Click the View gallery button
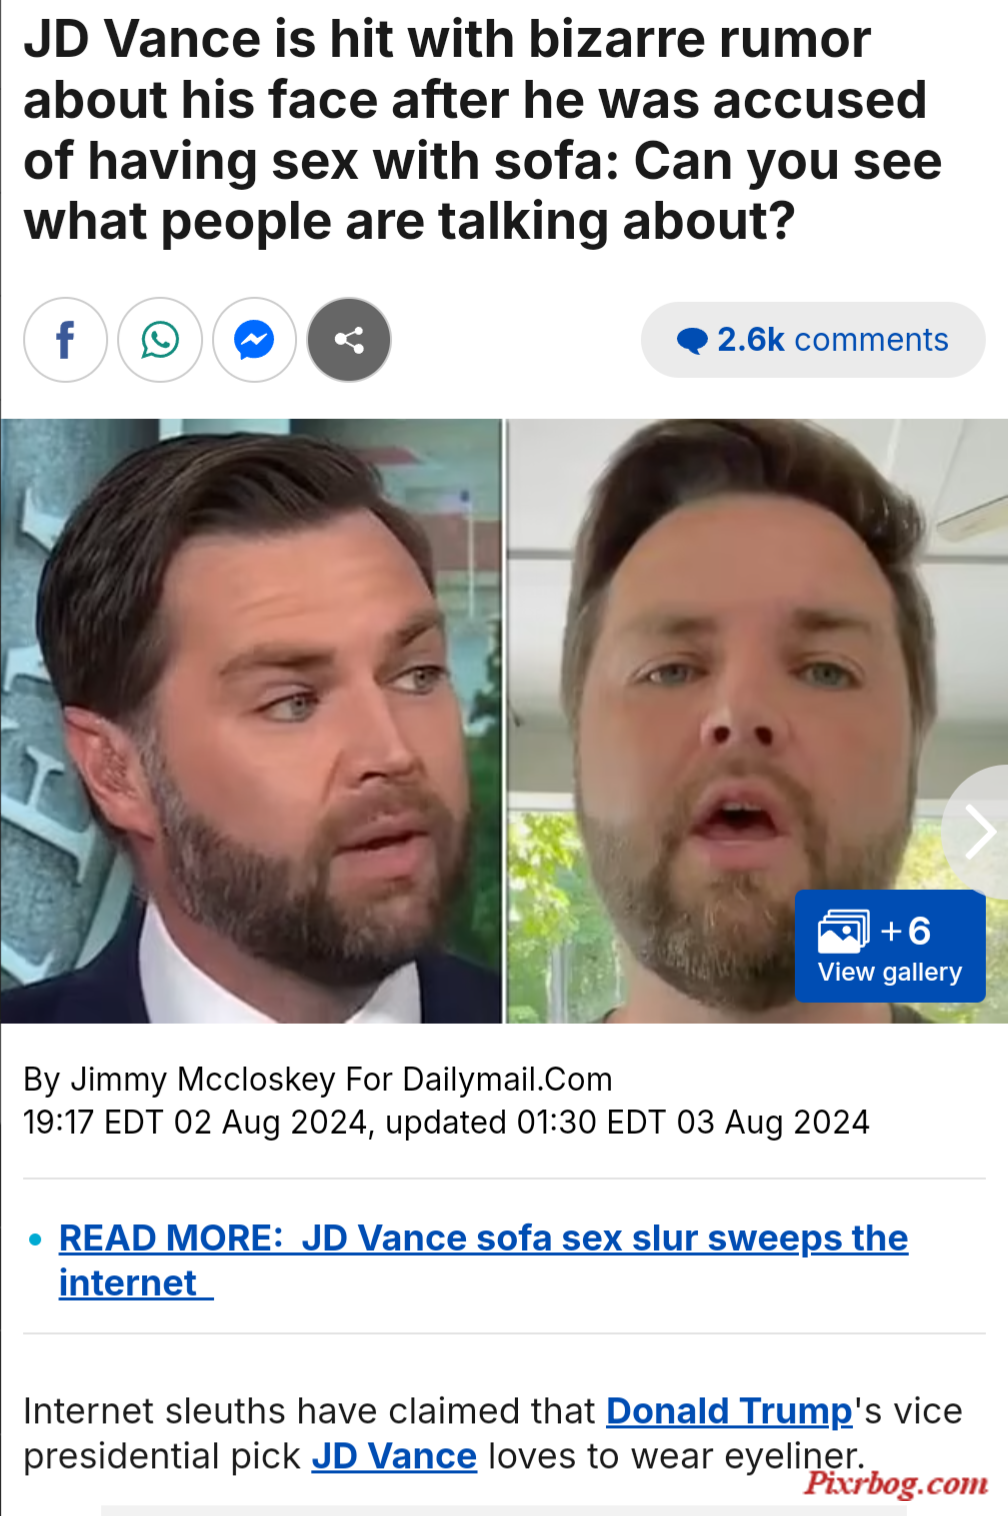This screenshot has width=1008, height=1516. pos(890,946)
